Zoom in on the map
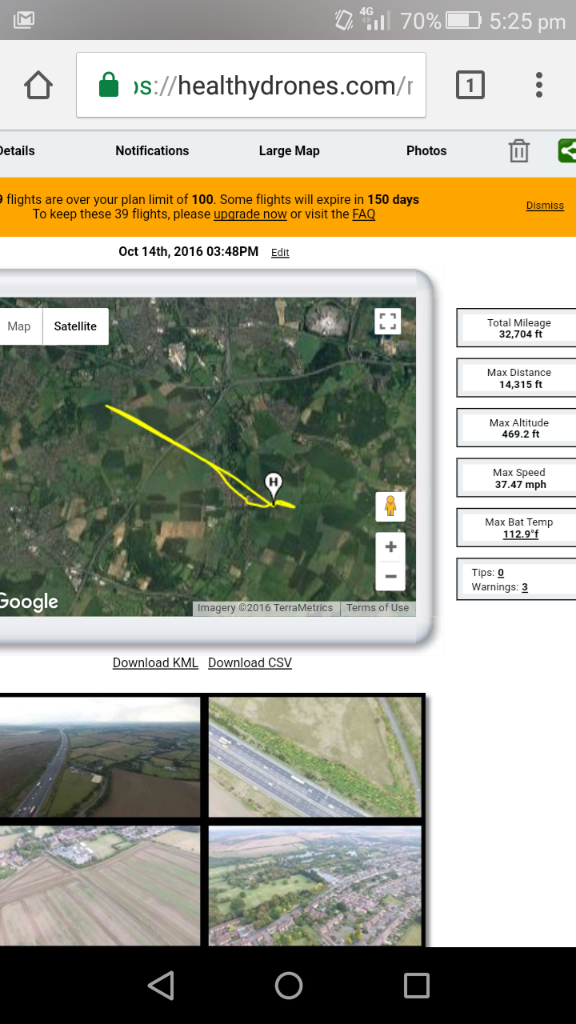 tap(391, 547)
